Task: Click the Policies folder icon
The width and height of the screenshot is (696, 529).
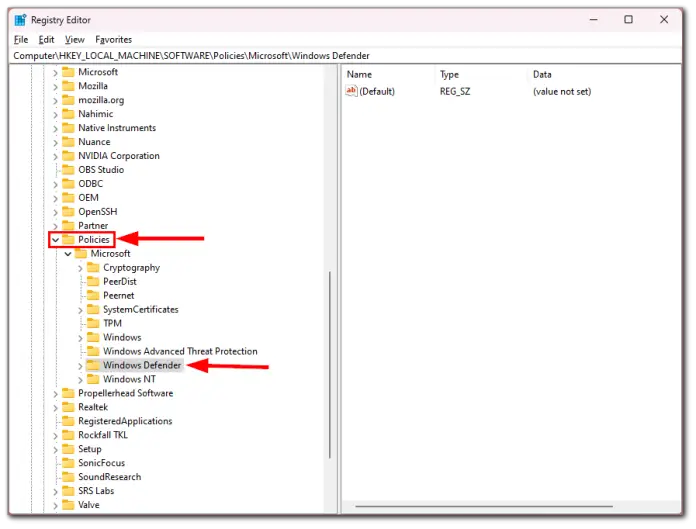Action: point(68,239)
